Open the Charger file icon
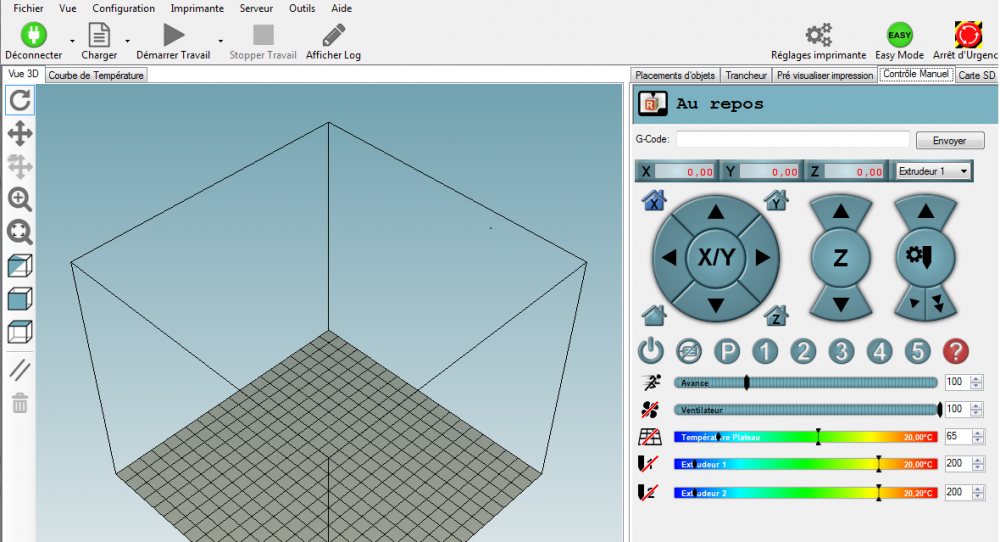This screenshot has width=1000, height=542. coord(99,35)
